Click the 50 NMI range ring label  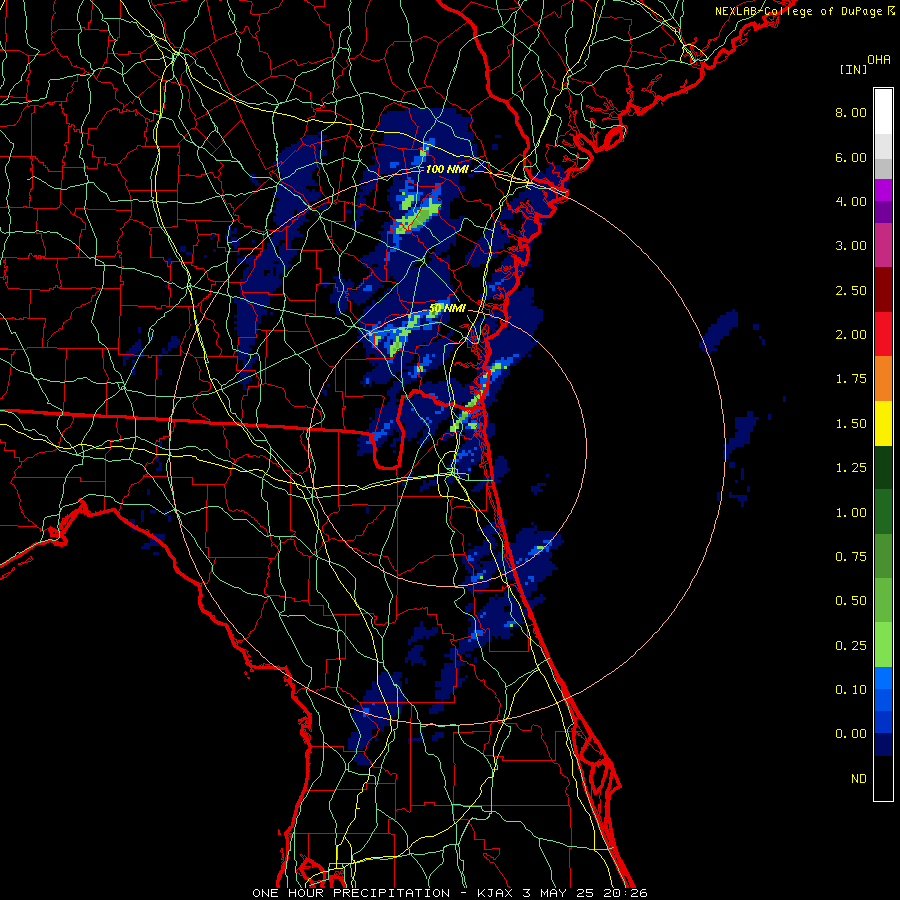(447, 308)
